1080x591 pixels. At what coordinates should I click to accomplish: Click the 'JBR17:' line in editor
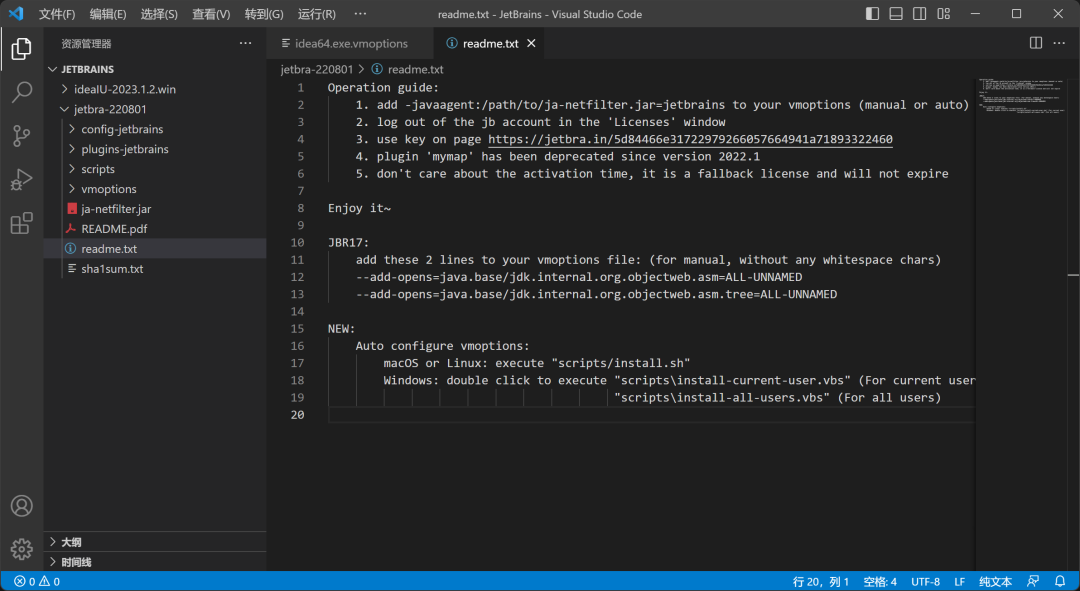[349, 242]
